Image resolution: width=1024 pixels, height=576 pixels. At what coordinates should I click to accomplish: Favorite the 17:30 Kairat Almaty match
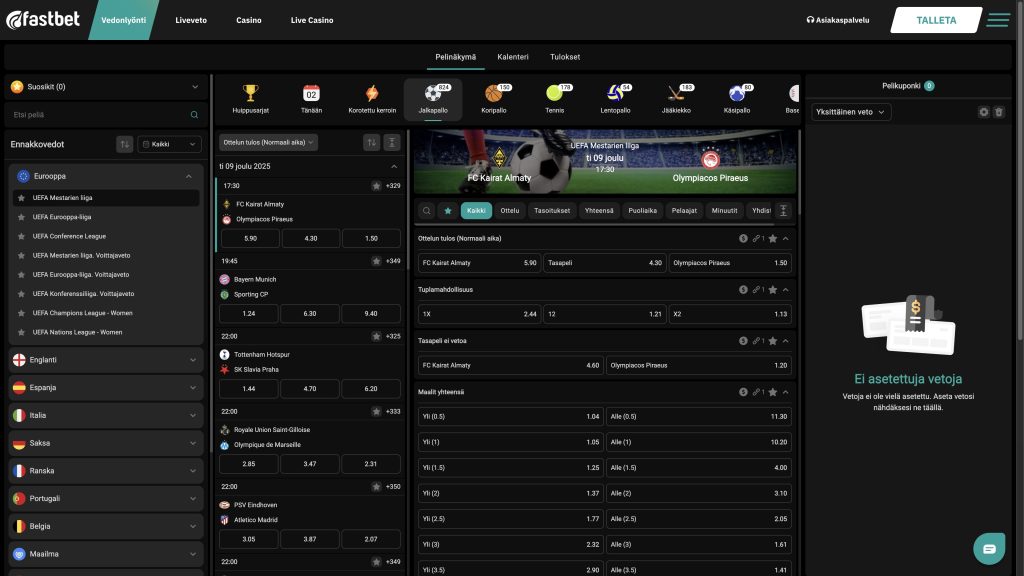point(376,186)
